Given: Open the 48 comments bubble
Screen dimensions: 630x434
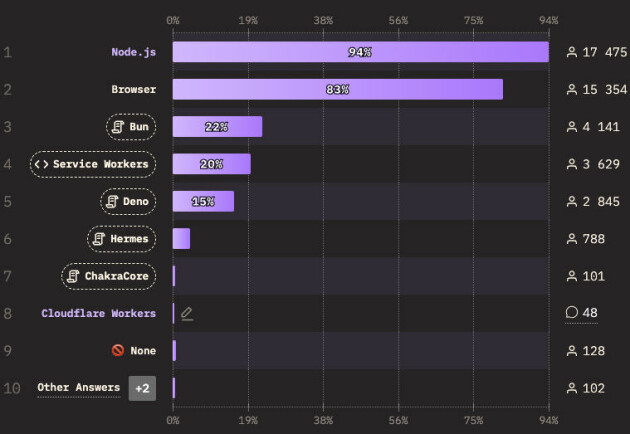Looking at the screenshot, I should click(581, 313).
